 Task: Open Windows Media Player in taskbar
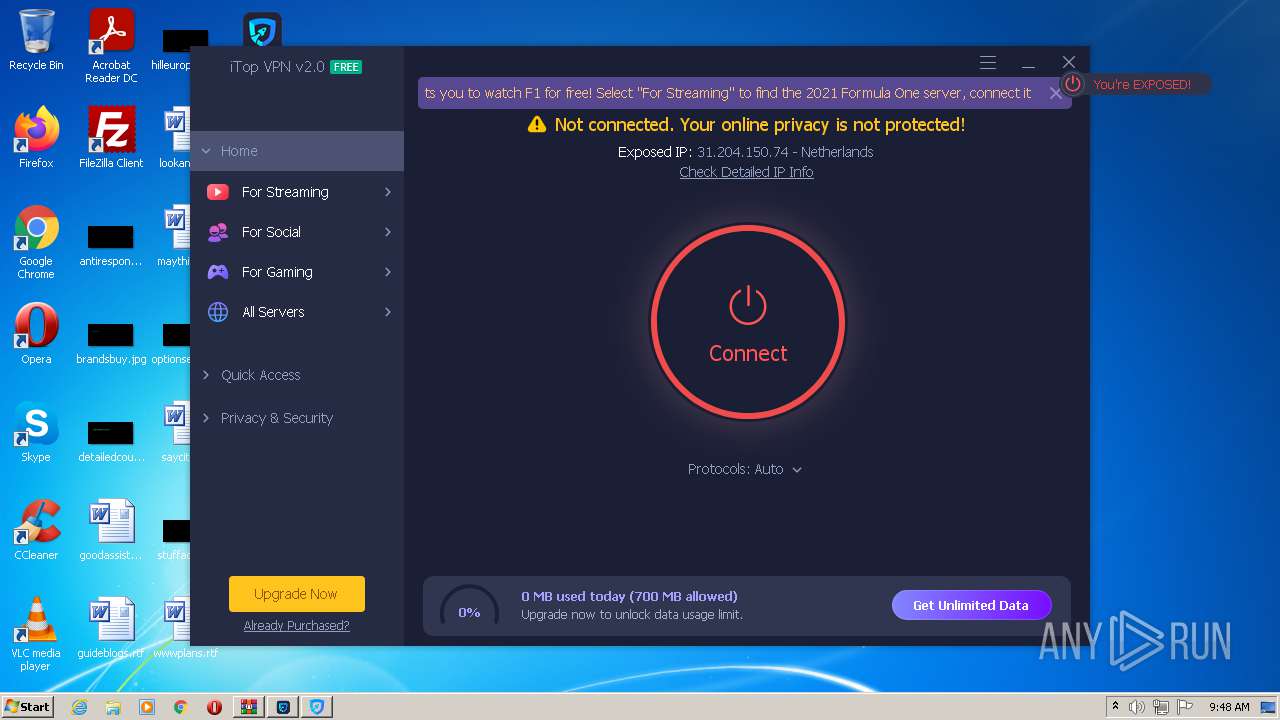tap(147, 707)
